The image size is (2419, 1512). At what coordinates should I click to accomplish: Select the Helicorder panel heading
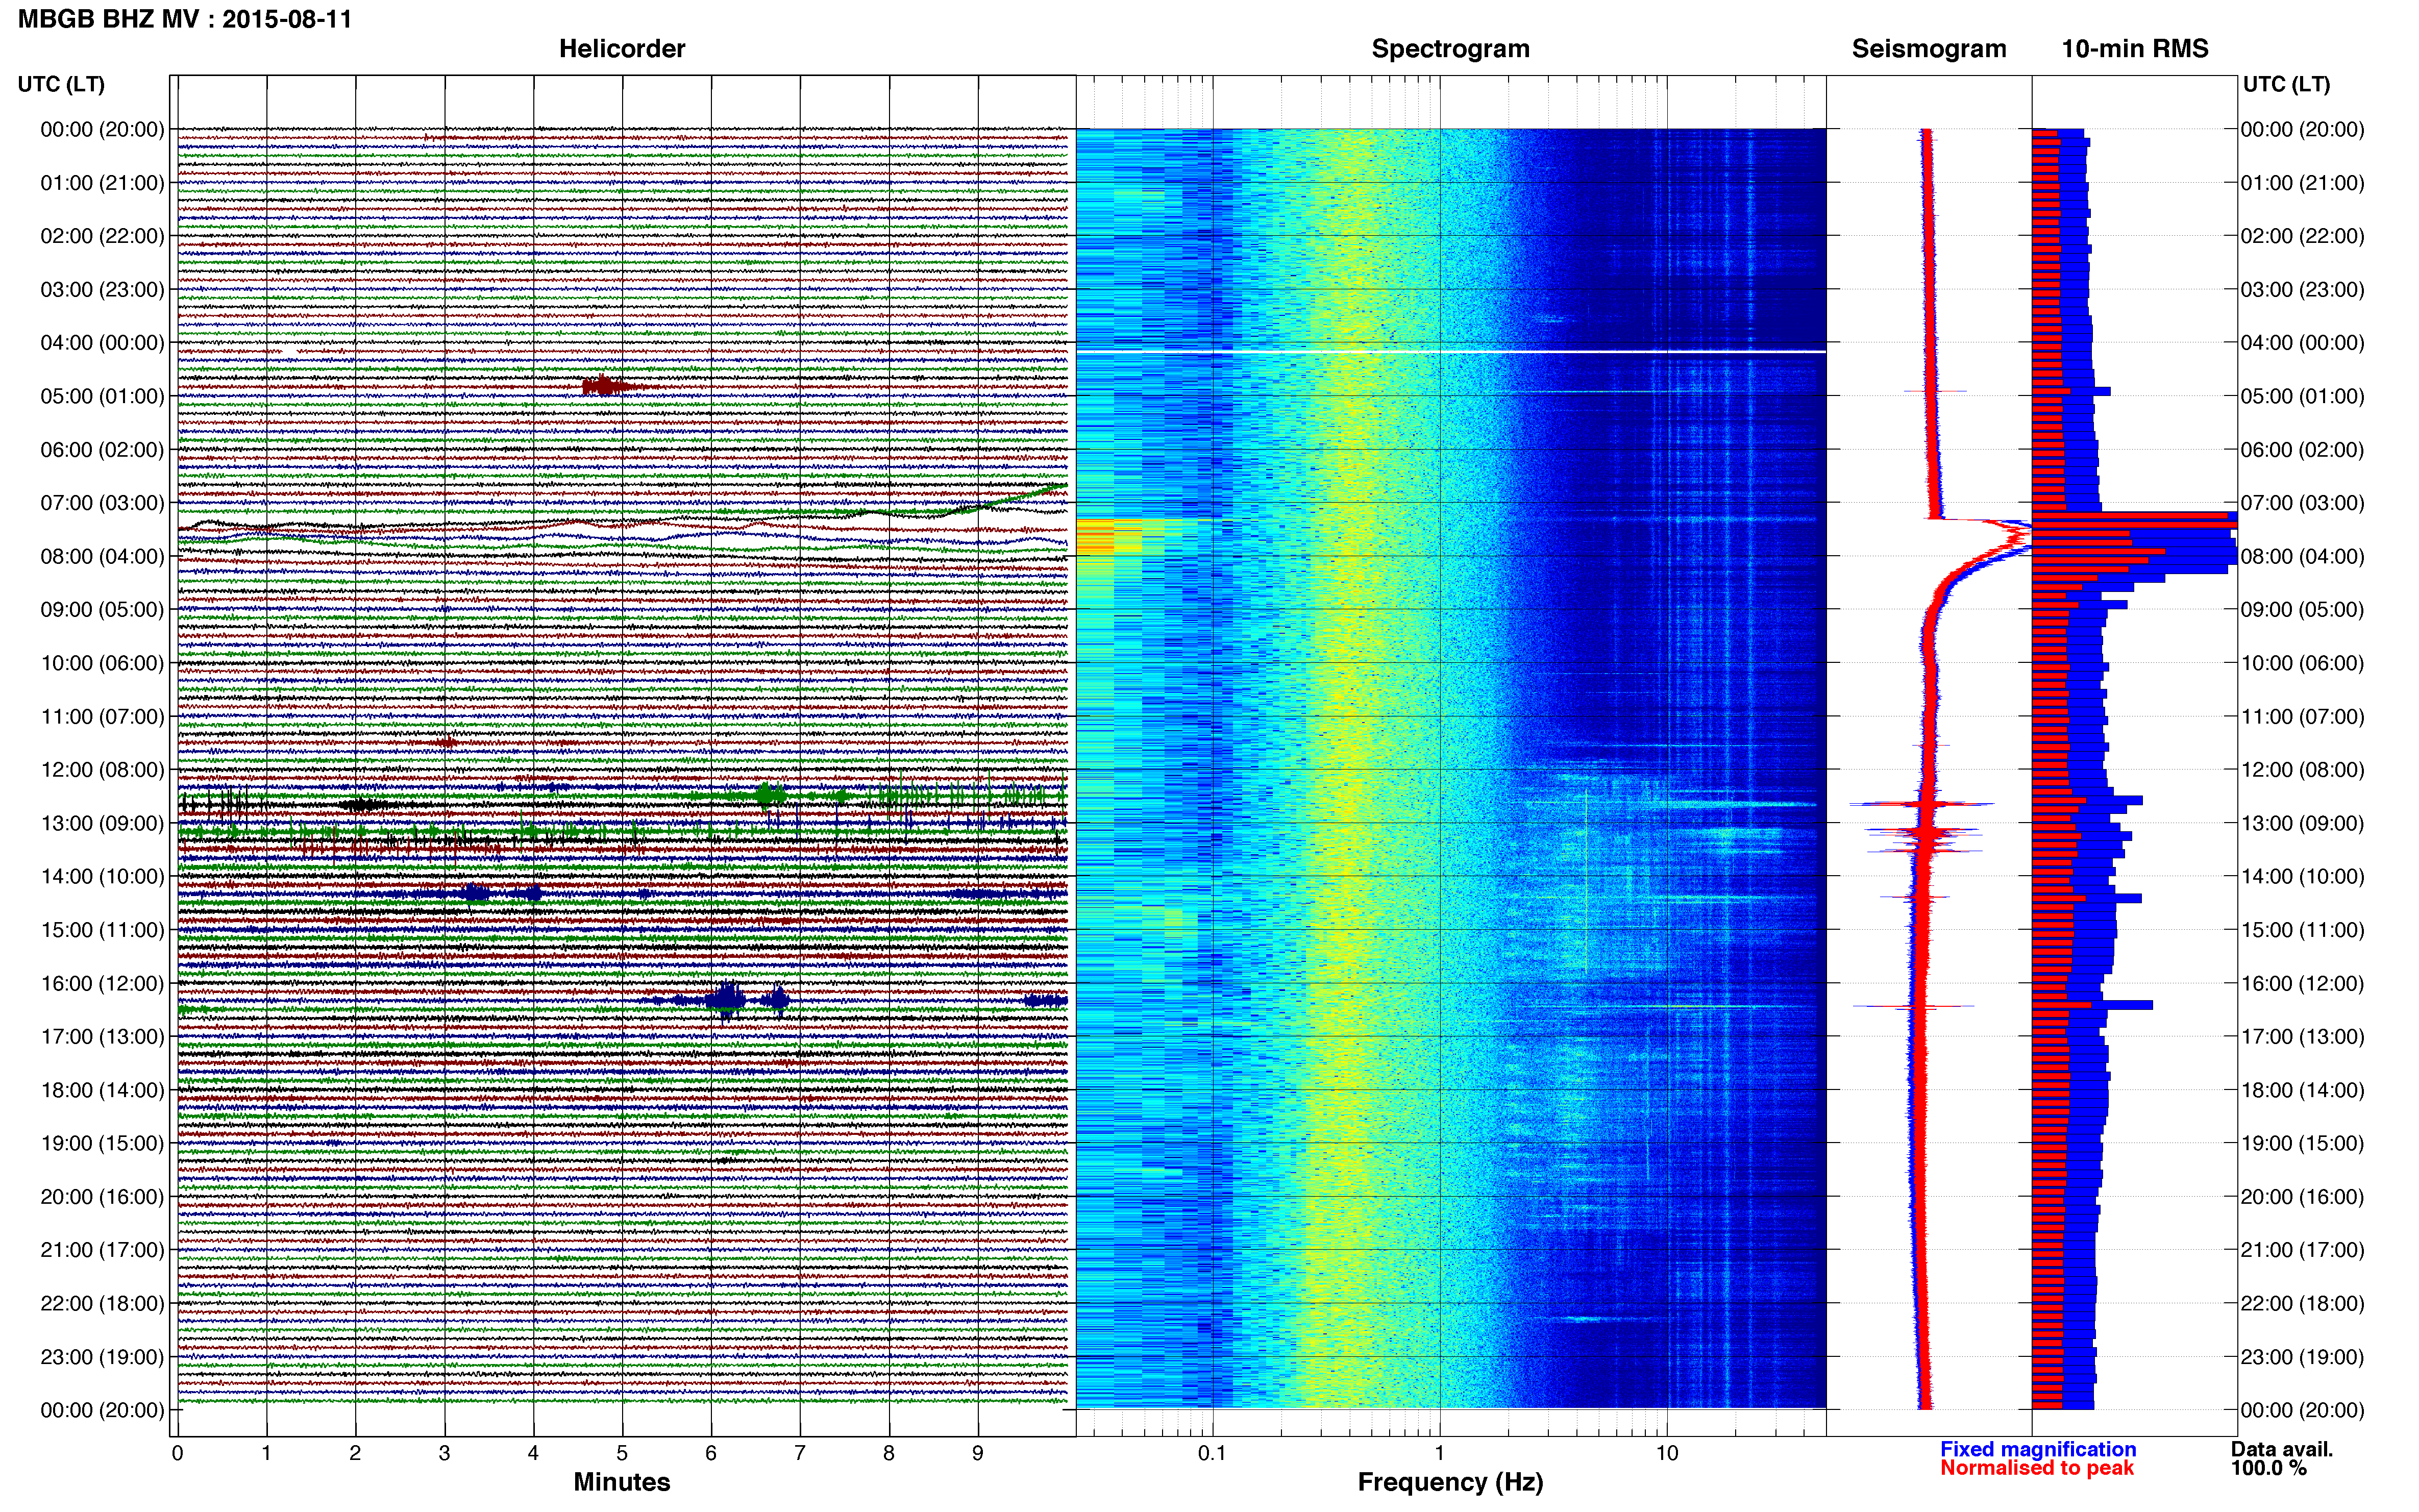tap(622, 49)
